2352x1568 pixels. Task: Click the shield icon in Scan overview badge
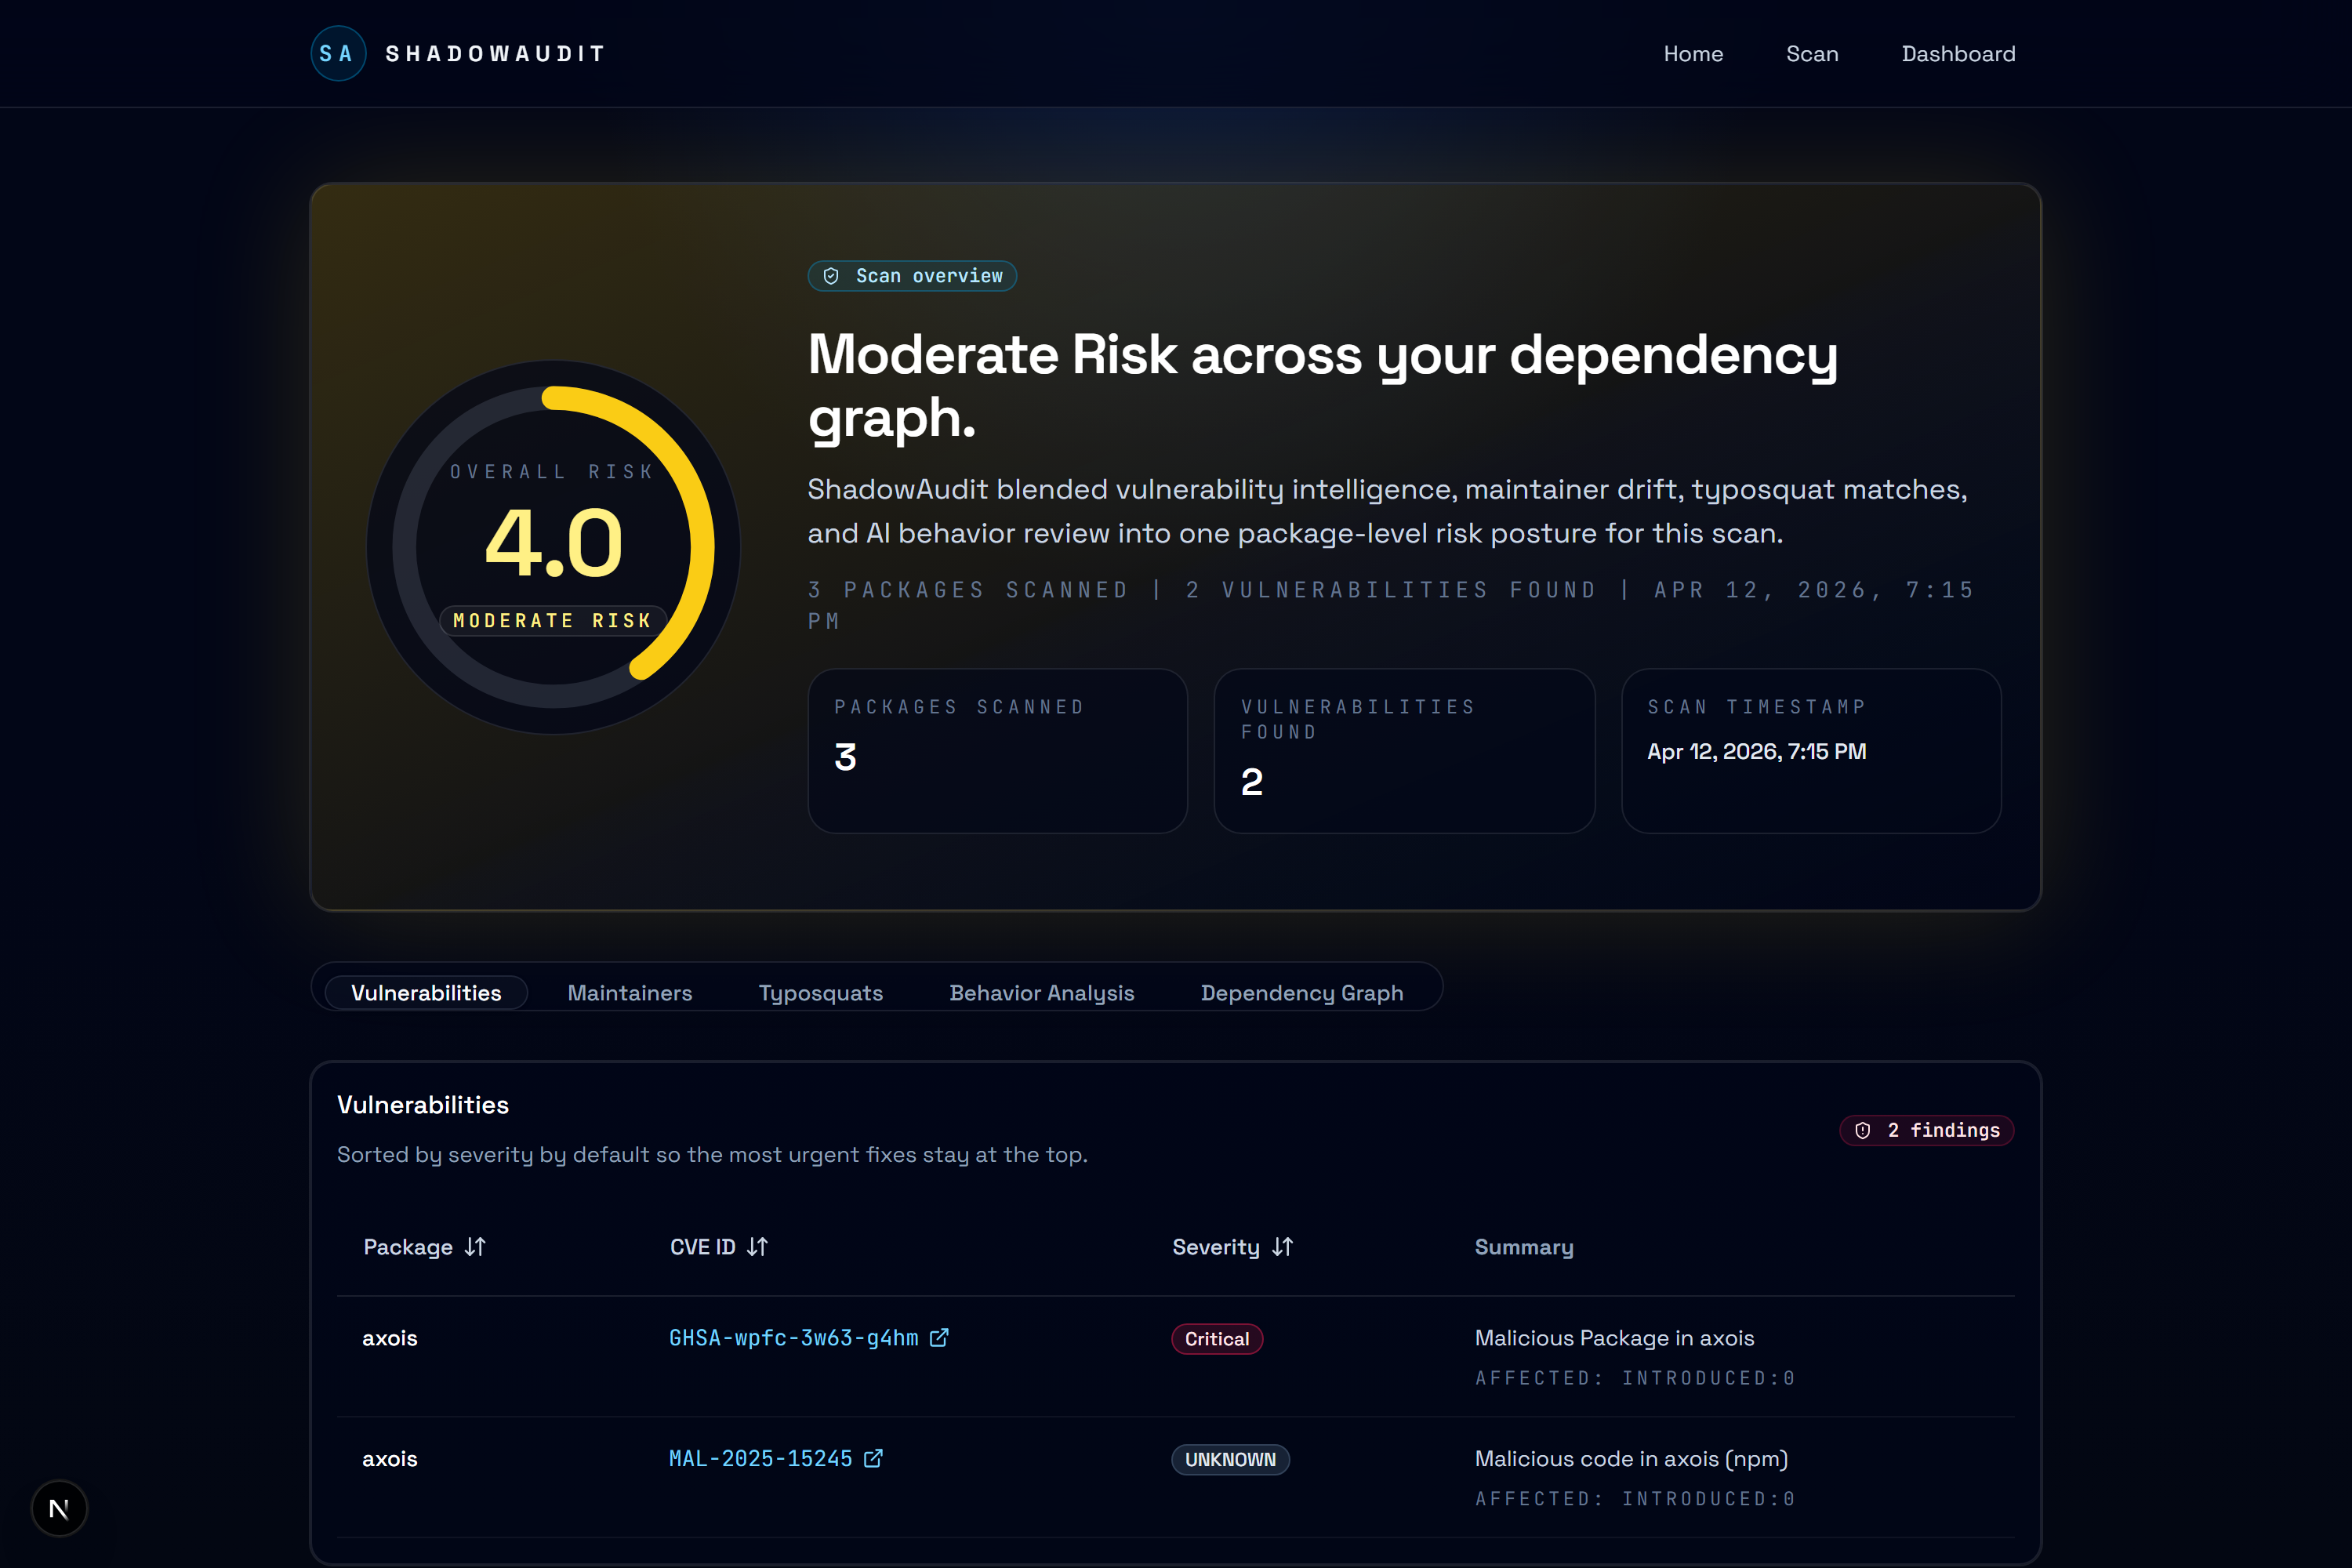831,276
